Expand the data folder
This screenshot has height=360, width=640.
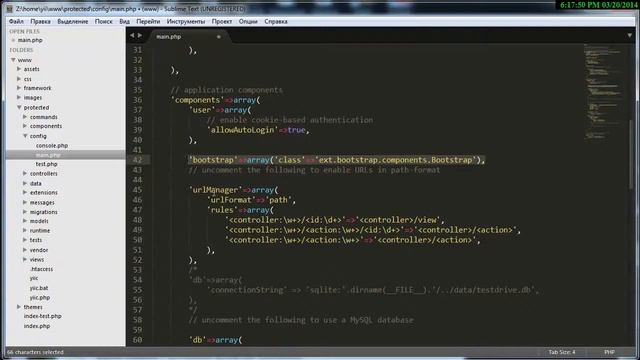[25, 183]
